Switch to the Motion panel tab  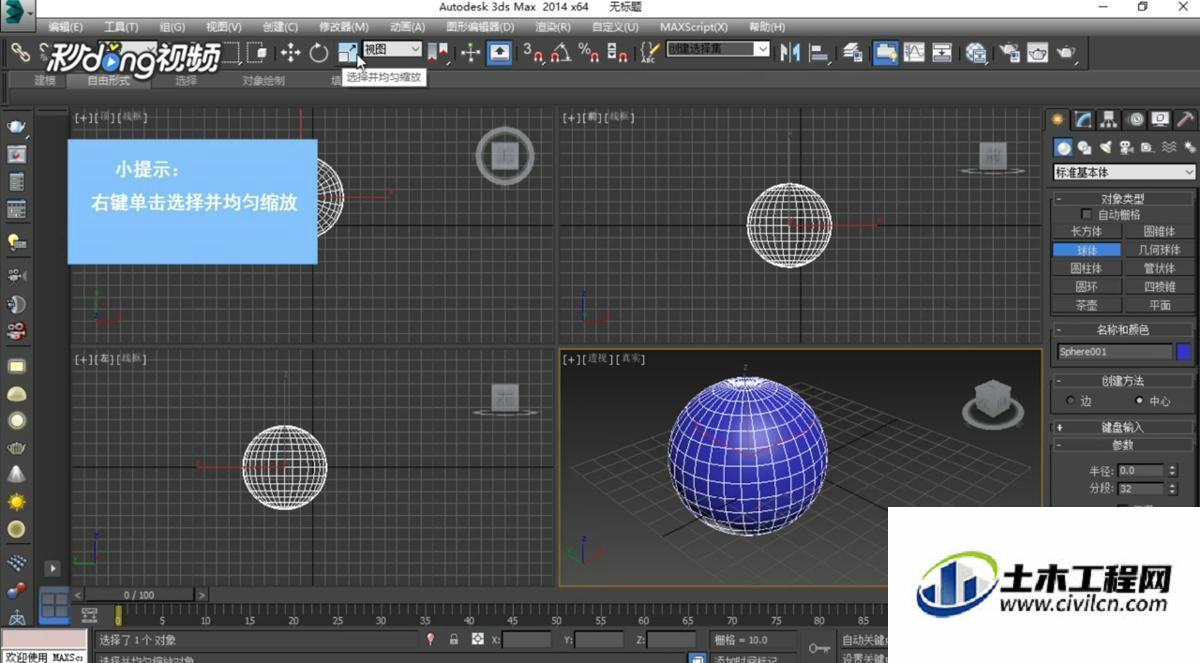[x=1136, y=119]
